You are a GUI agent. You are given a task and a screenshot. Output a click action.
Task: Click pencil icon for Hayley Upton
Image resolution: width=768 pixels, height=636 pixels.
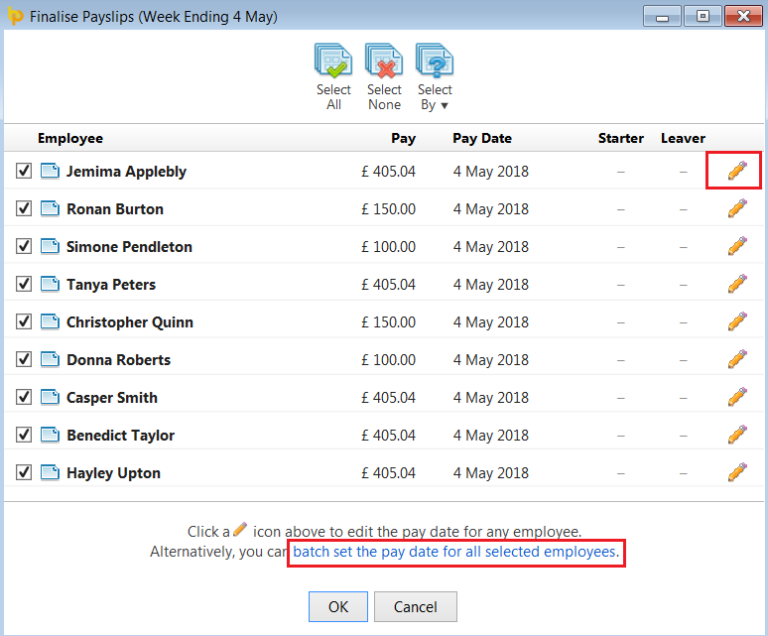pos(737,473)
